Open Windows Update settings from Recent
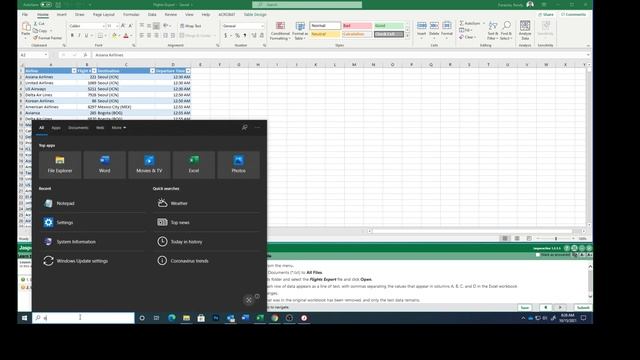This screenshot has width=640, height=360. pos(92,261)
